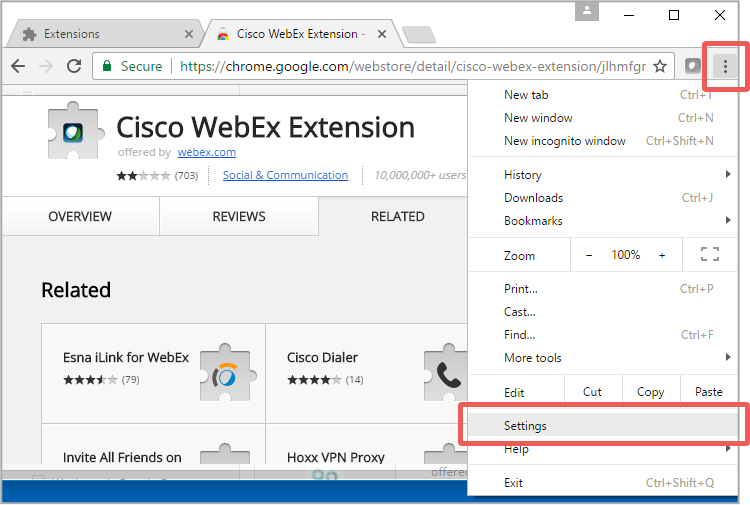Image resolution: width=750 pixels, height=505 pixels.
Task: Increase zoom with the plus button
Action: (662, 255)
